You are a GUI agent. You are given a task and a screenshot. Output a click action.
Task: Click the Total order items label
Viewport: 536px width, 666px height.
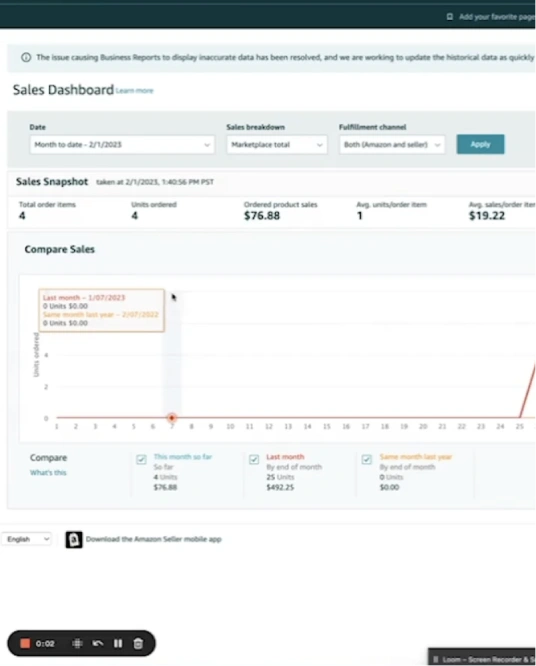pyautogui.click(x=47, y=204)
